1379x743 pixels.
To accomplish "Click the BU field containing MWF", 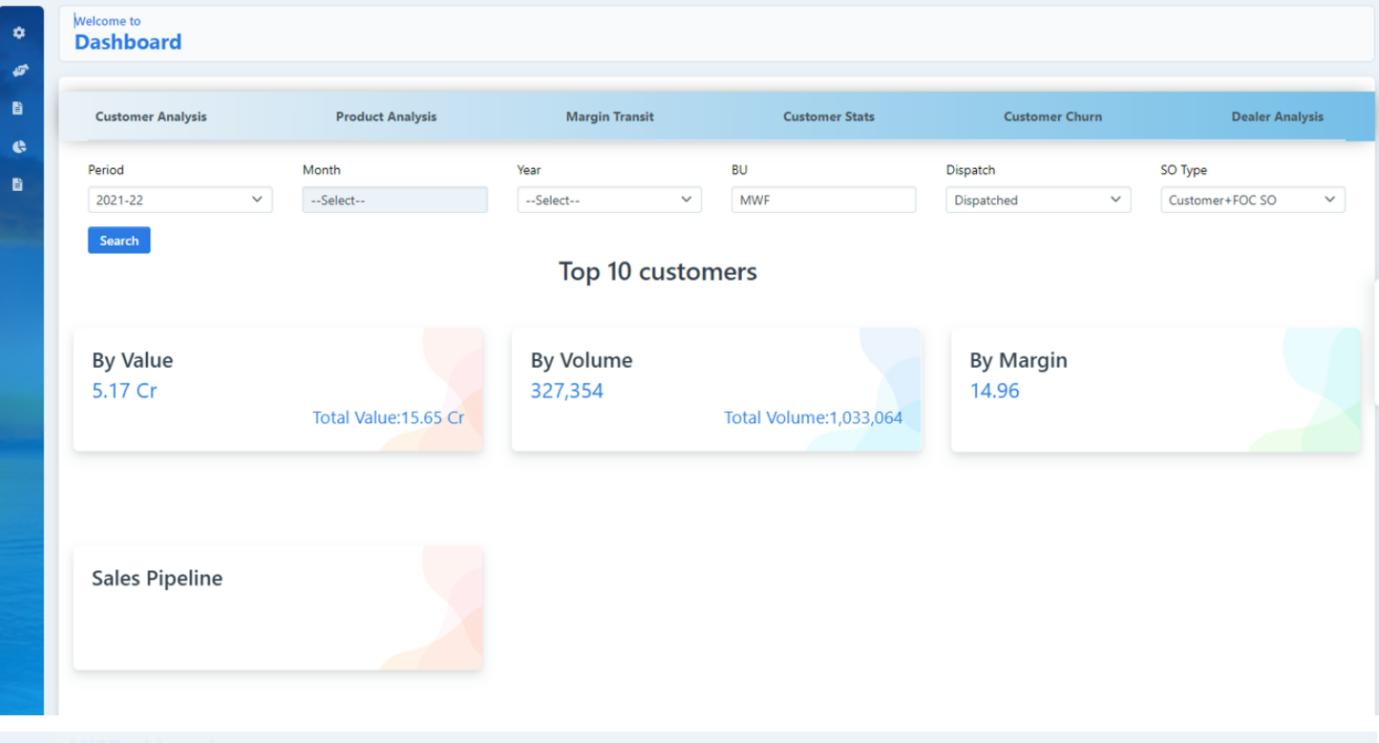I will [x=824, y=200].
